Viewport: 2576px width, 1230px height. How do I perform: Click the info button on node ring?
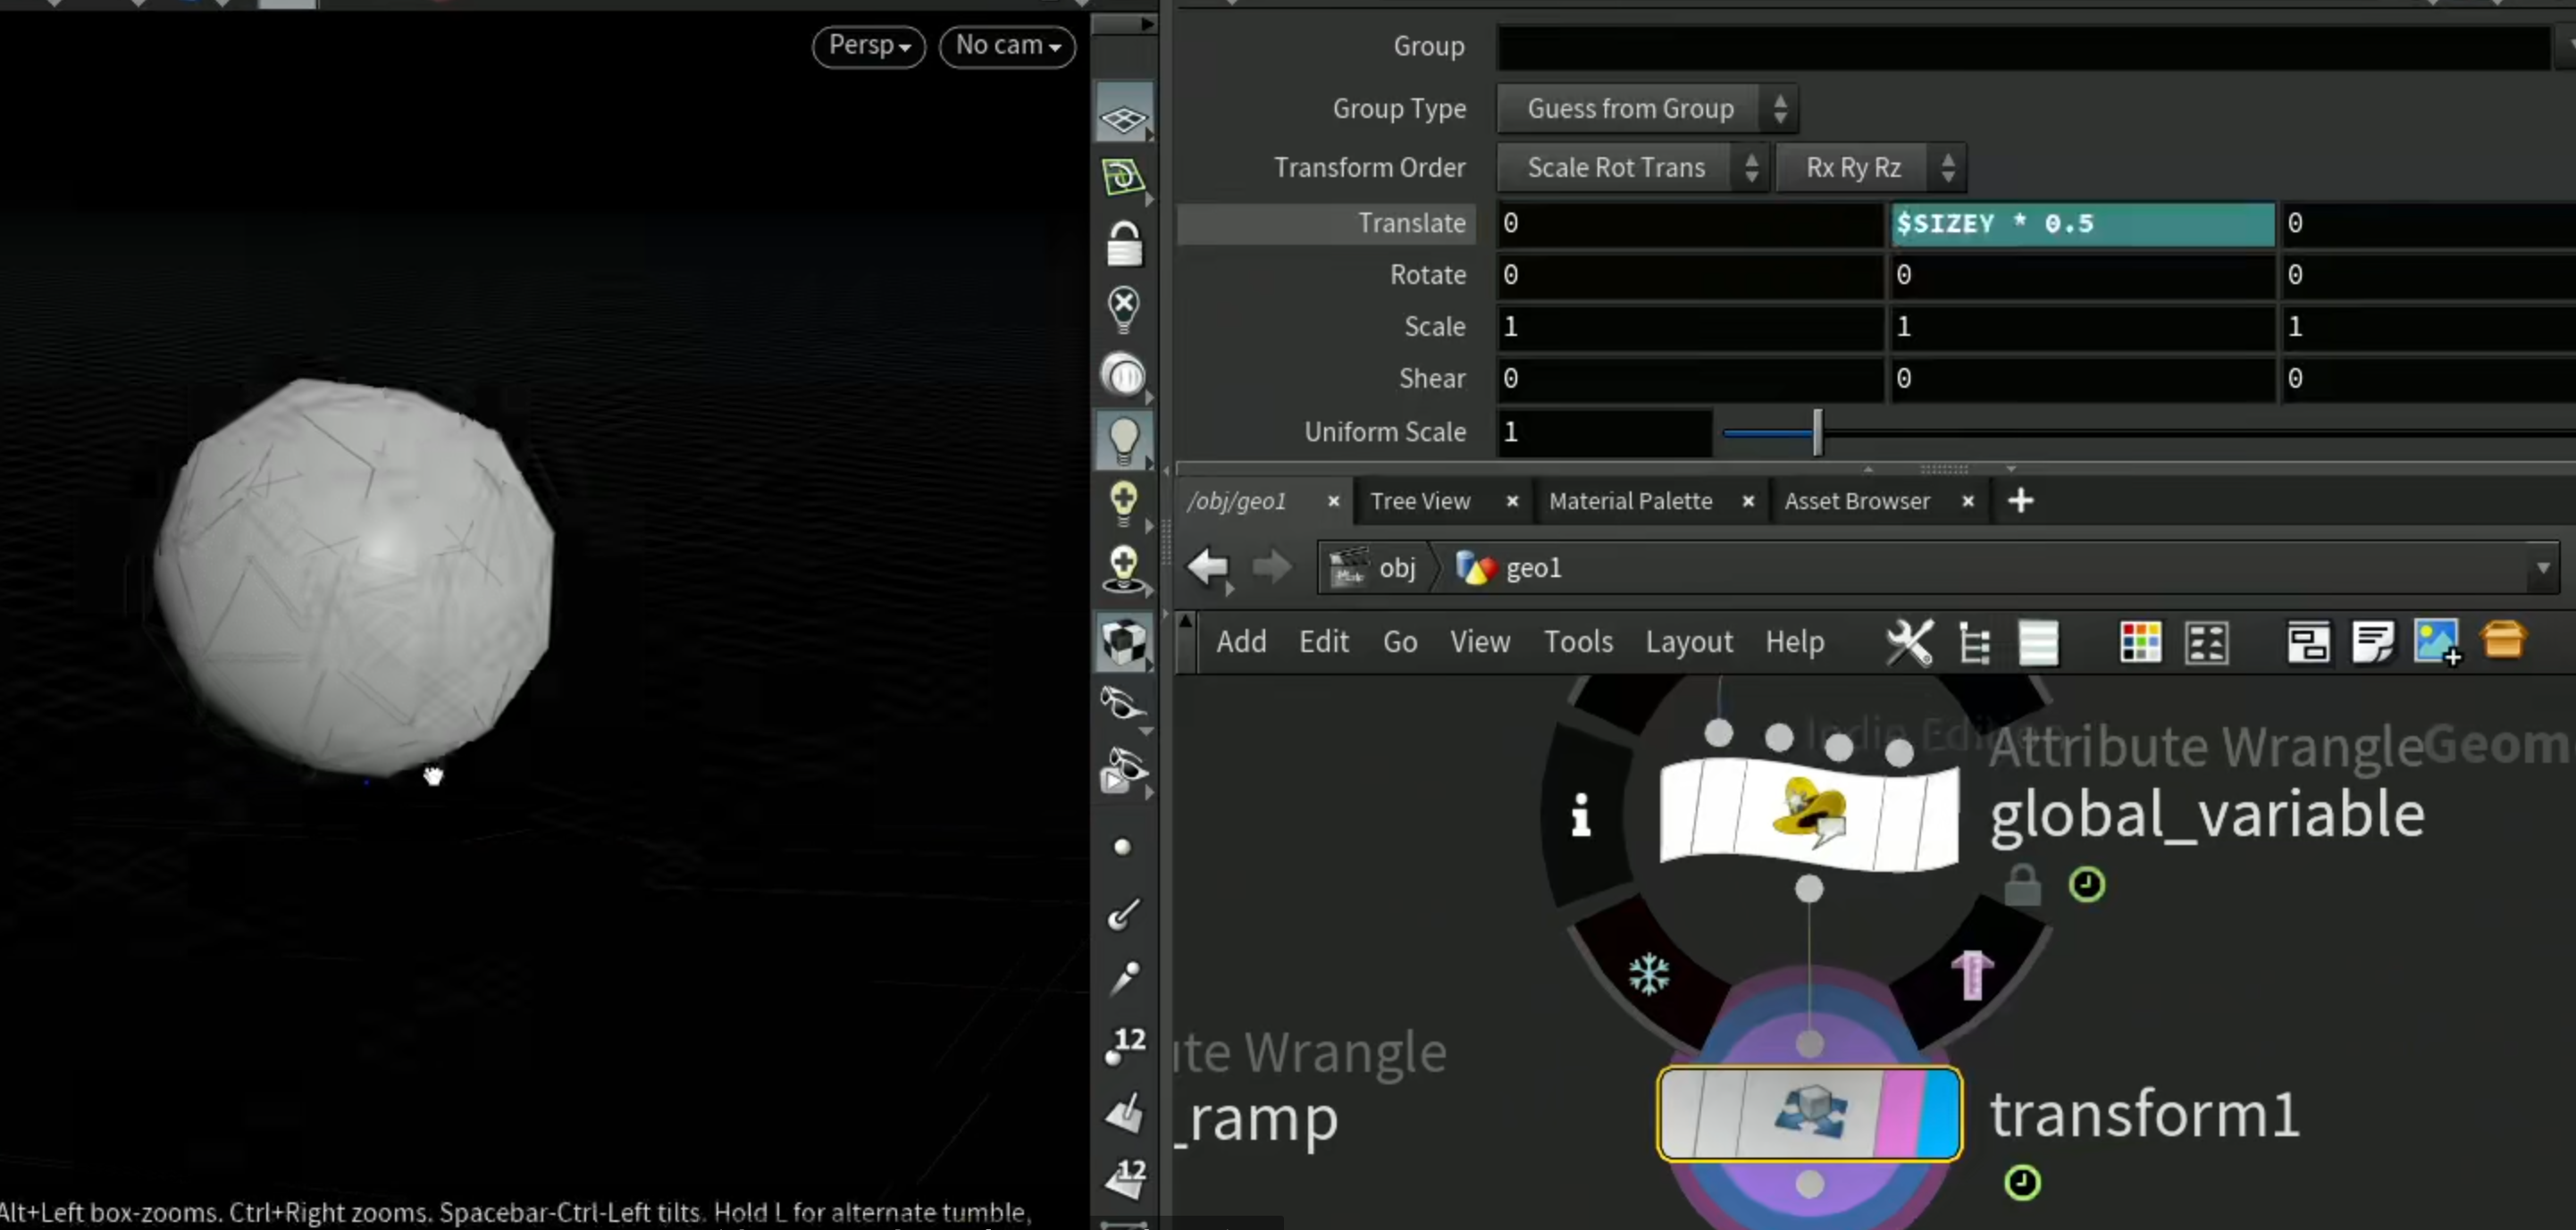[1581, 815]
